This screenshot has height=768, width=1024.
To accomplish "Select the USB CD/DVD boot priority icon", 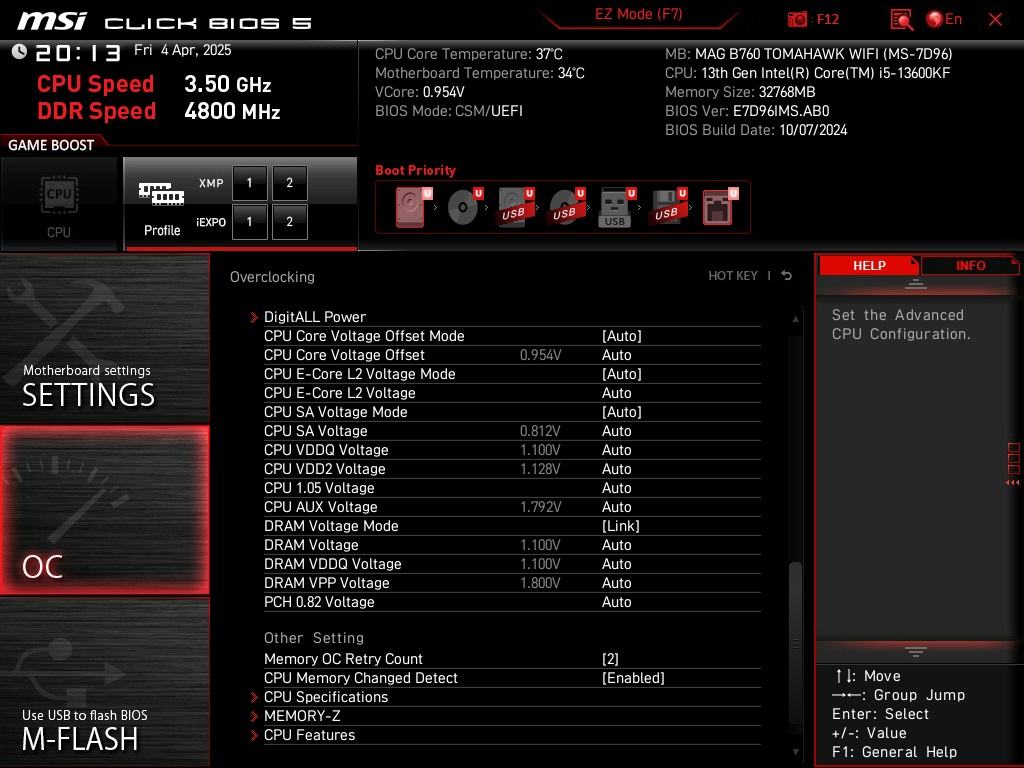I will (x=566, y=207).
